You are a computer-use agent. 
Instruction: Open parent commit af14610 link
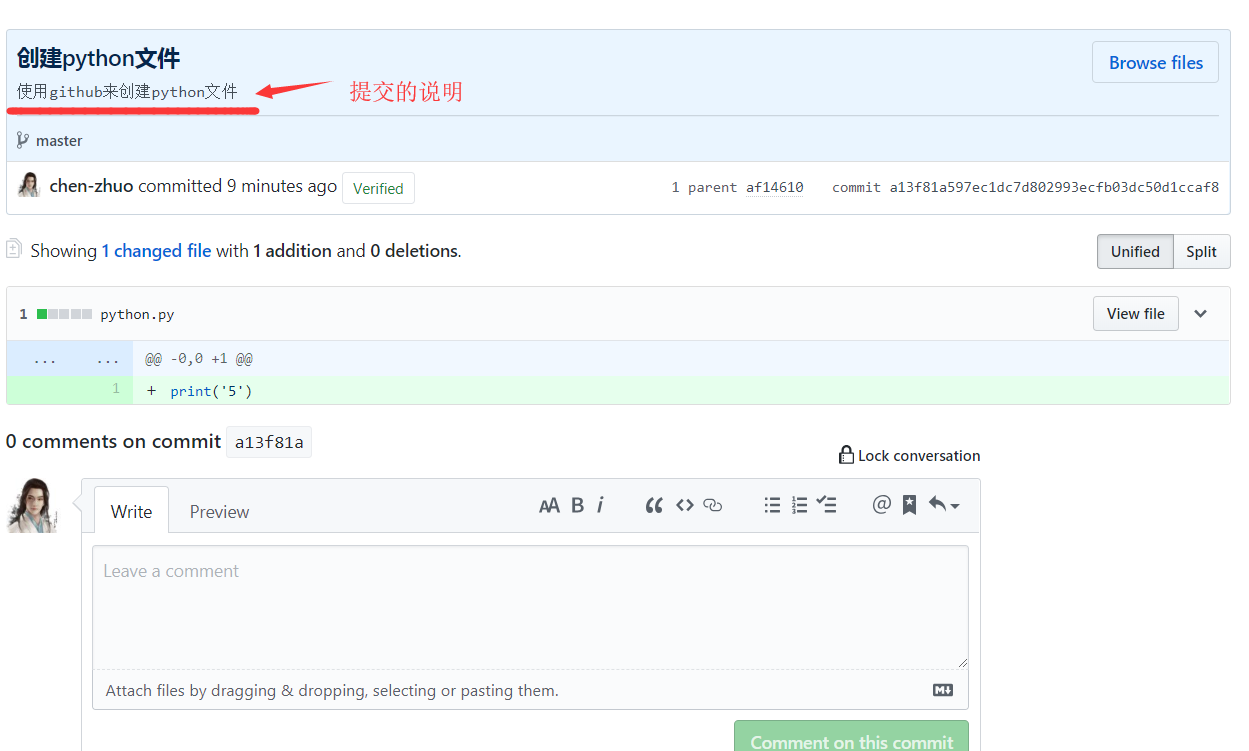774,188
